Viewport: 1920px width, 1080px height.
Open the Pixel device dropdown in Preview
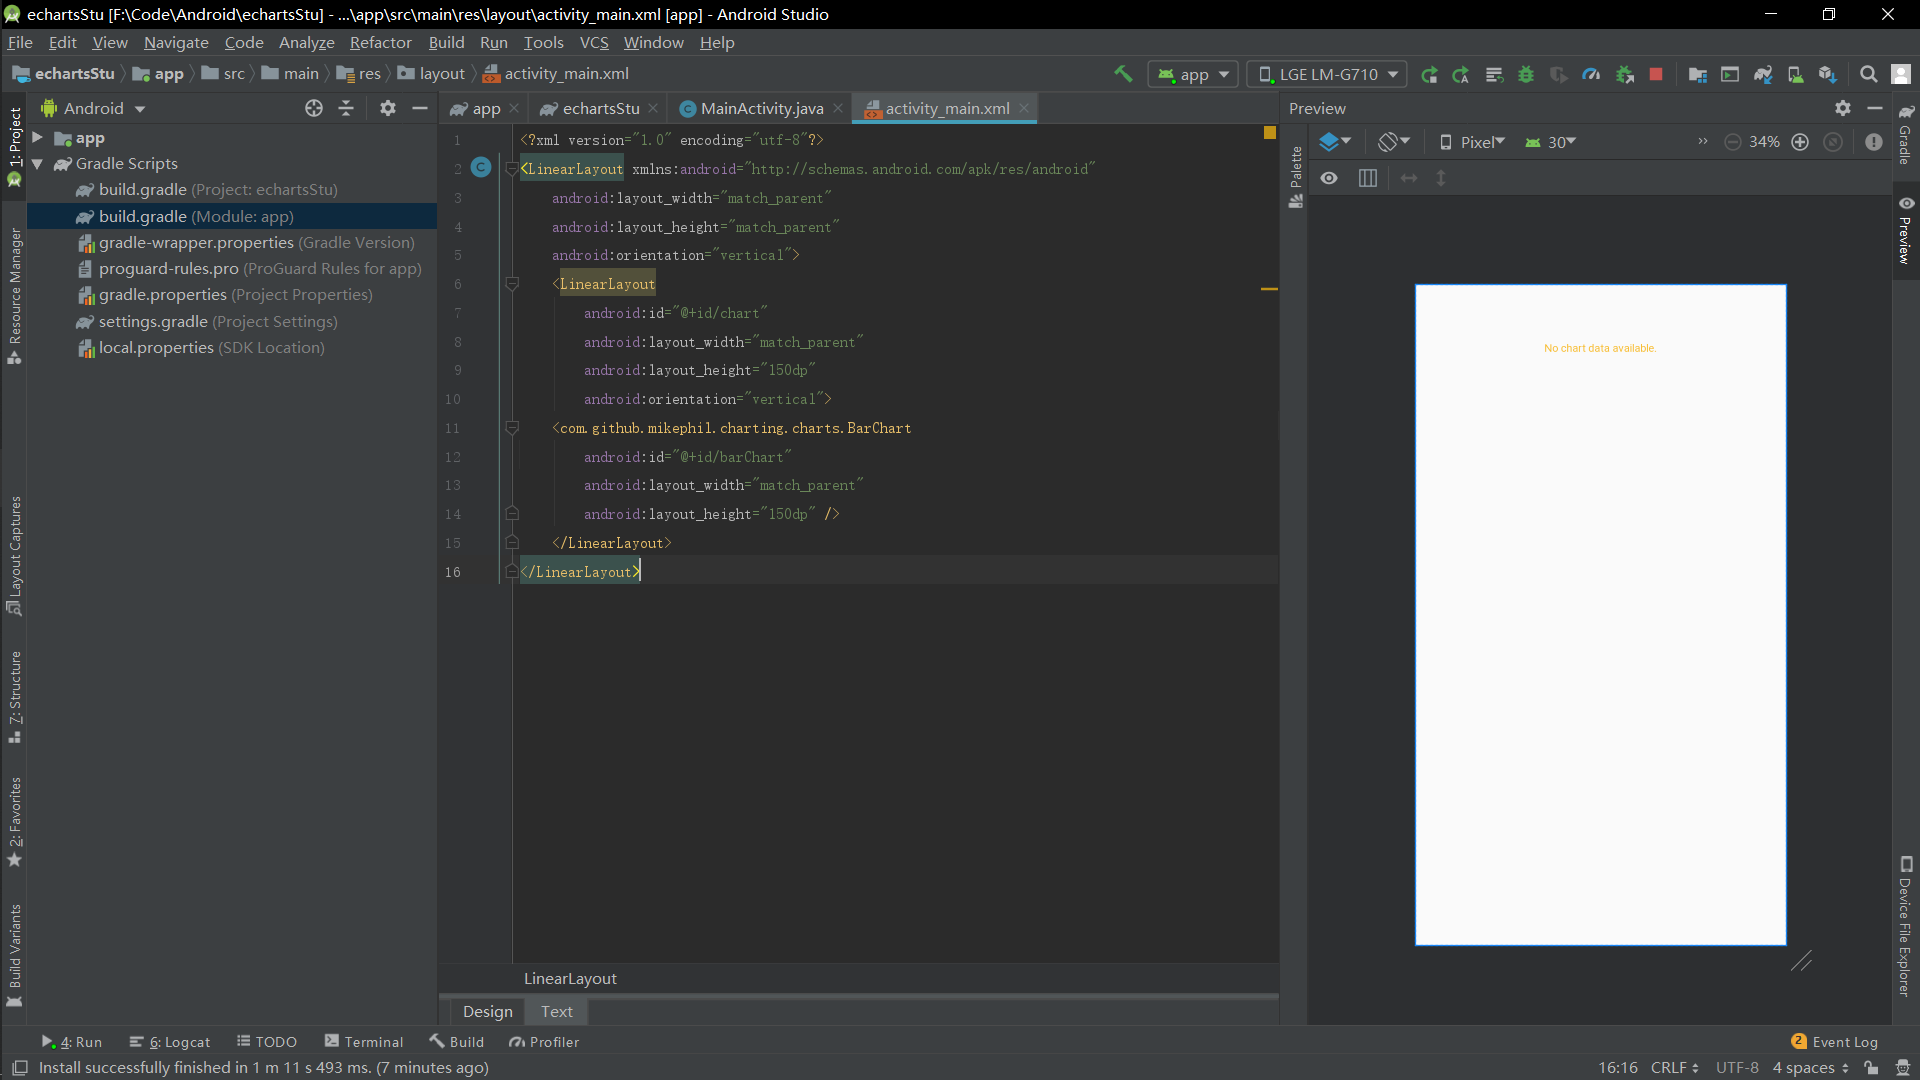[x=1472, y=142]
